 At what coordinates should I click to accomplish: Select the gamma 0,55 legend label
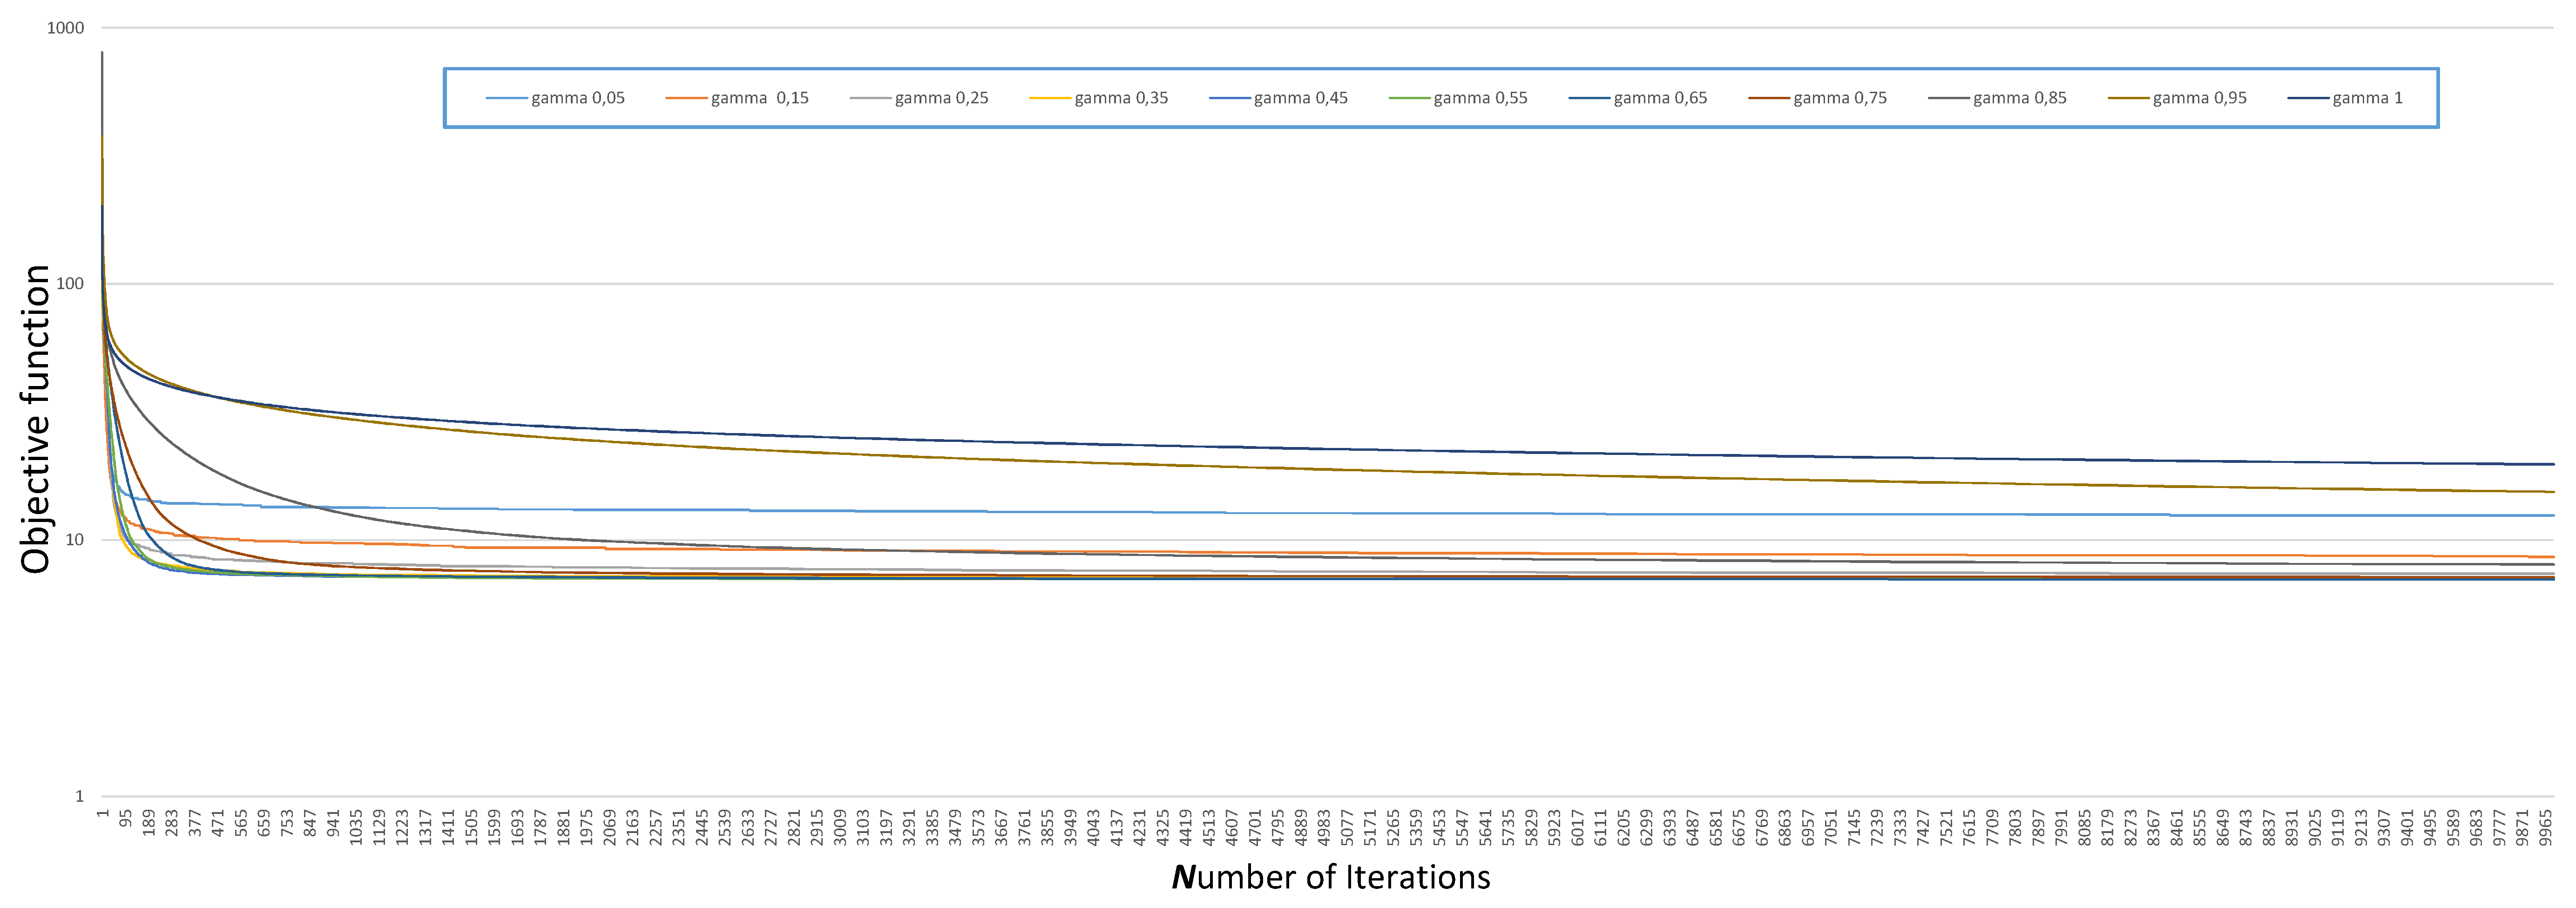tap(1480, 98)
